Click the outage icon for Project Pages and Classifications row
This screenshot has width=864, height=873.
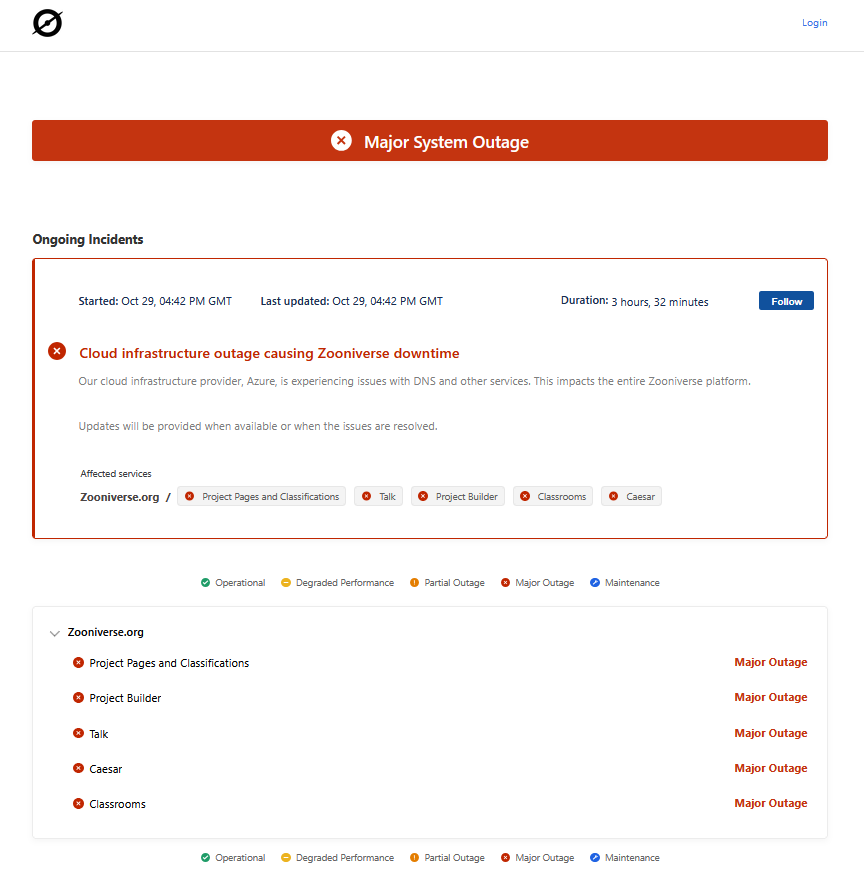tap(78, 663)
